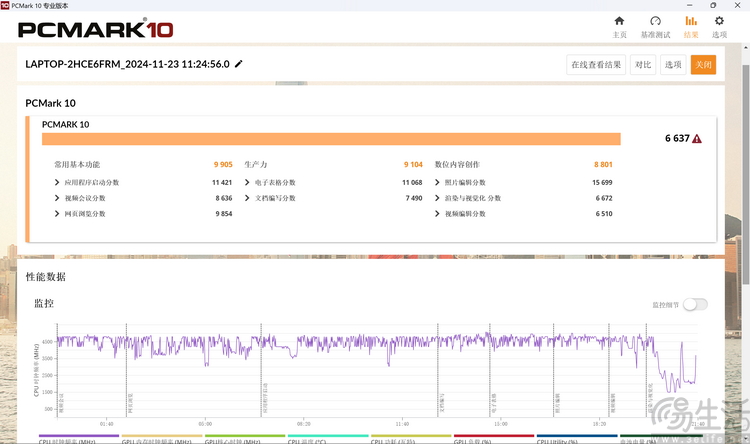
Task: Click the value 6 672
Action: tap(604, 198)
